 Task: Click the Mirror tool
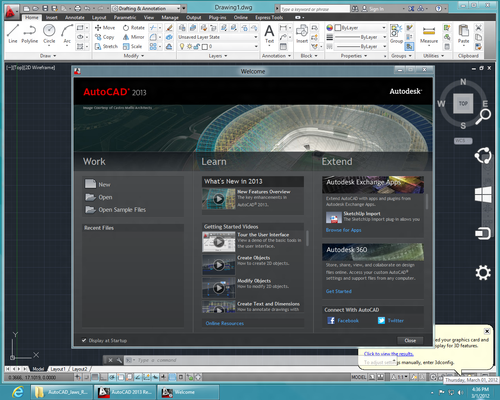tap(133, 37)
